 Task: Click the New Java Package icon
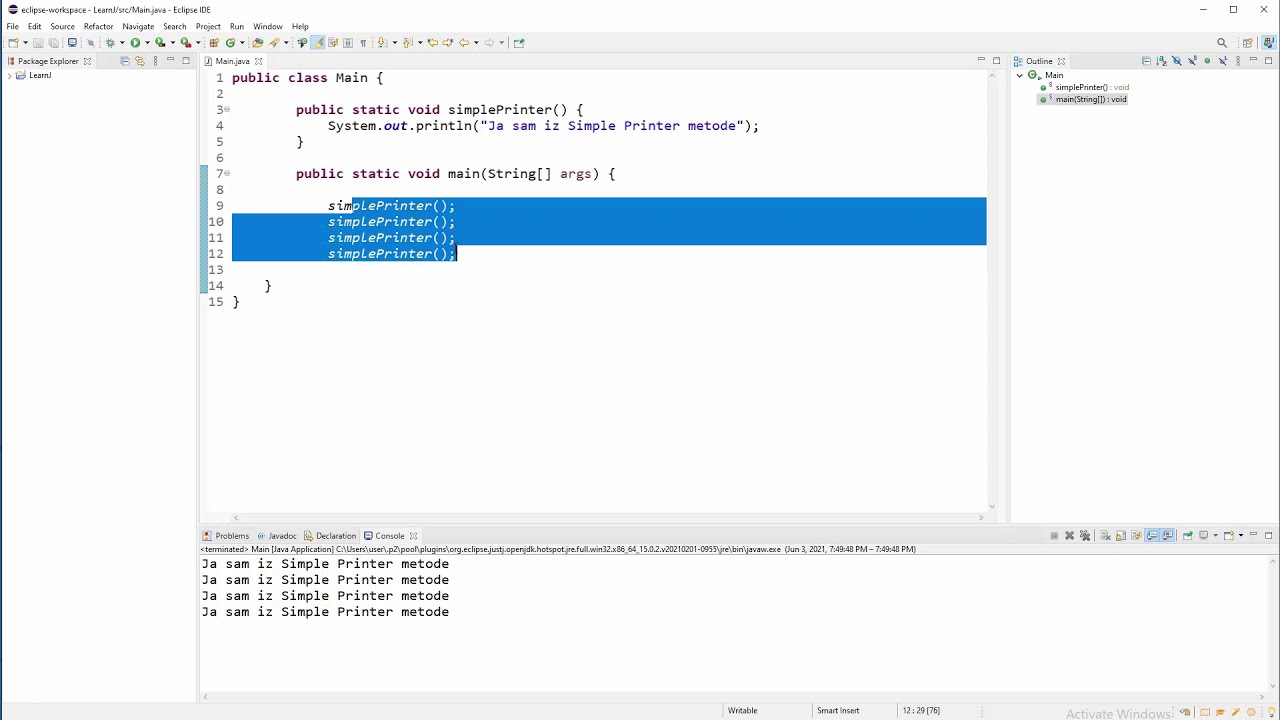coord(214,43)
